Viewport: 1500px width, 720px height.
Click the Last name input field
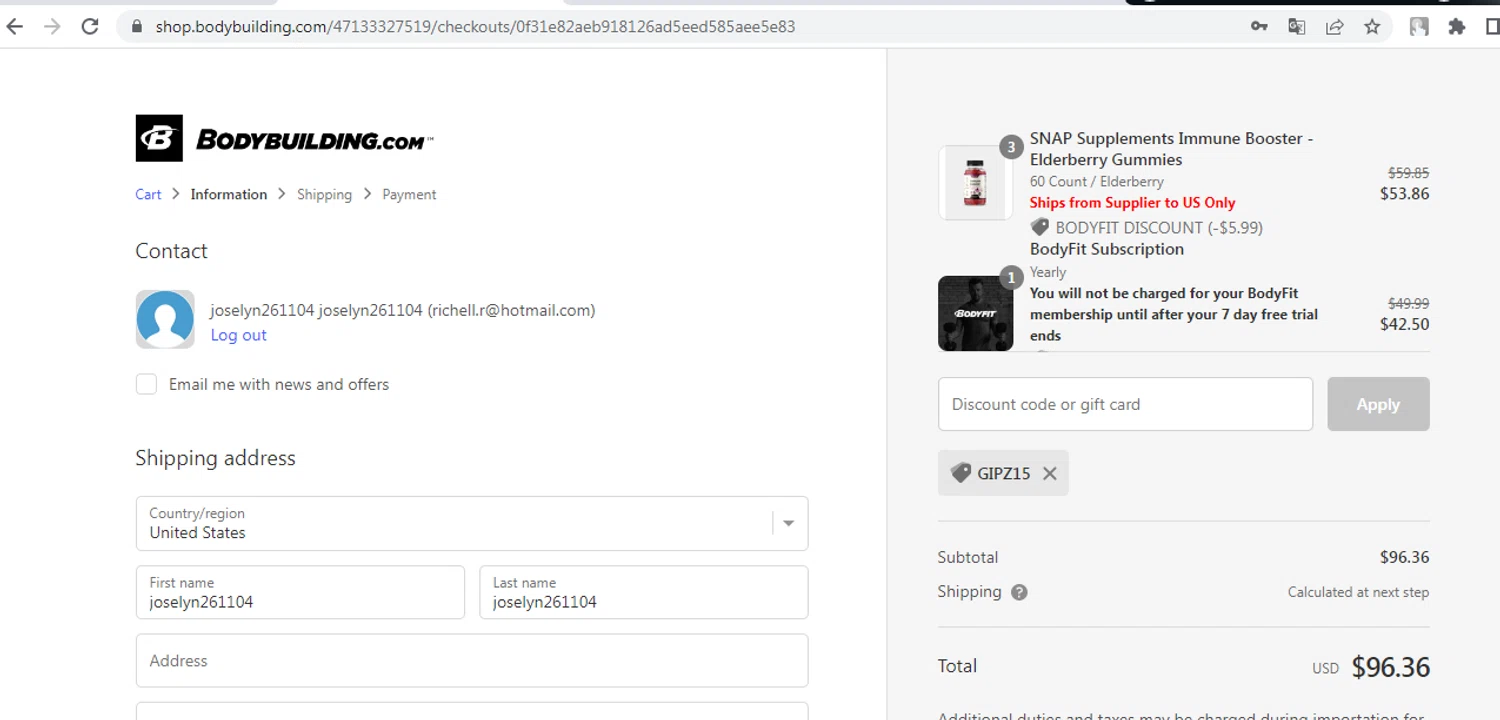pyautogui.click(x=643, y=592)
